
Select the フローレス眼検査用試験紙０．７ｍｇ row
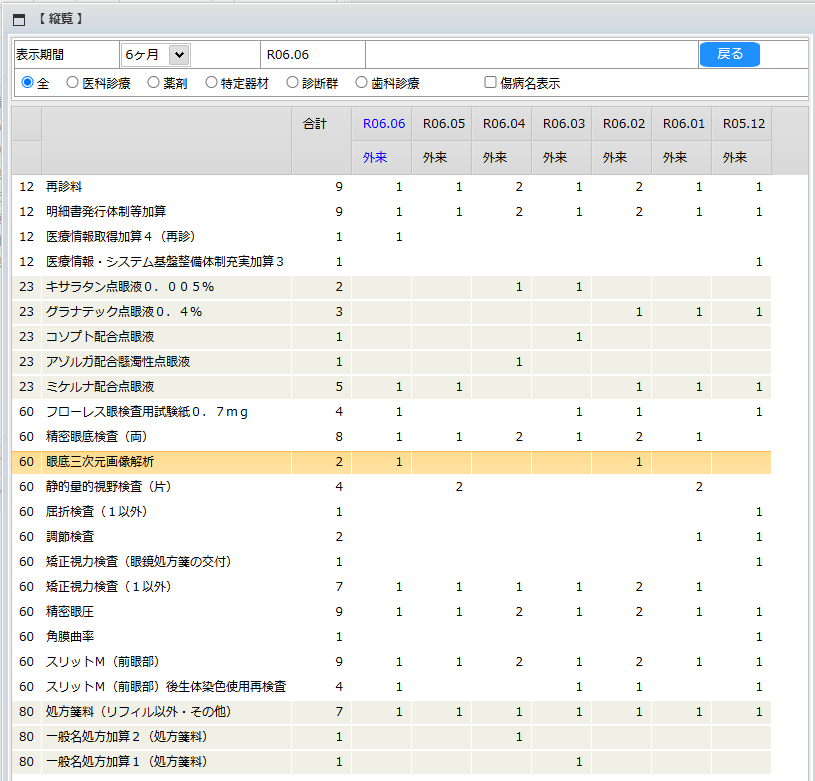pos(391,412)
